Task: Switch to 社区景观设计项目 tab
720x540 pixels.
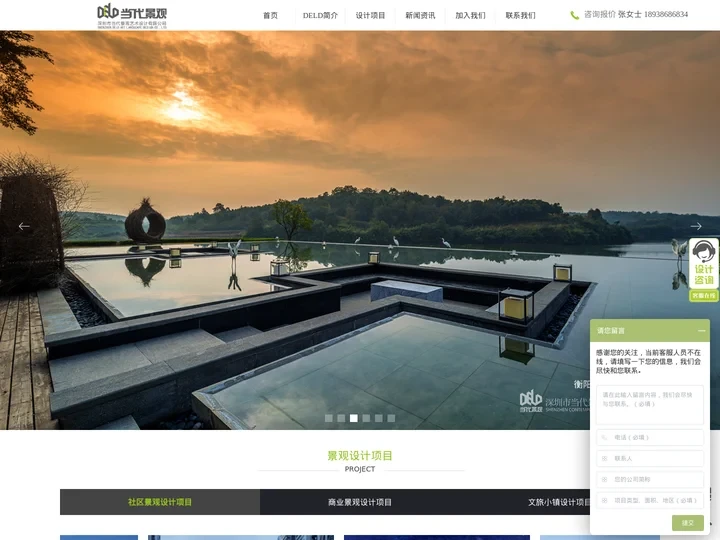Action: point(160,502)
